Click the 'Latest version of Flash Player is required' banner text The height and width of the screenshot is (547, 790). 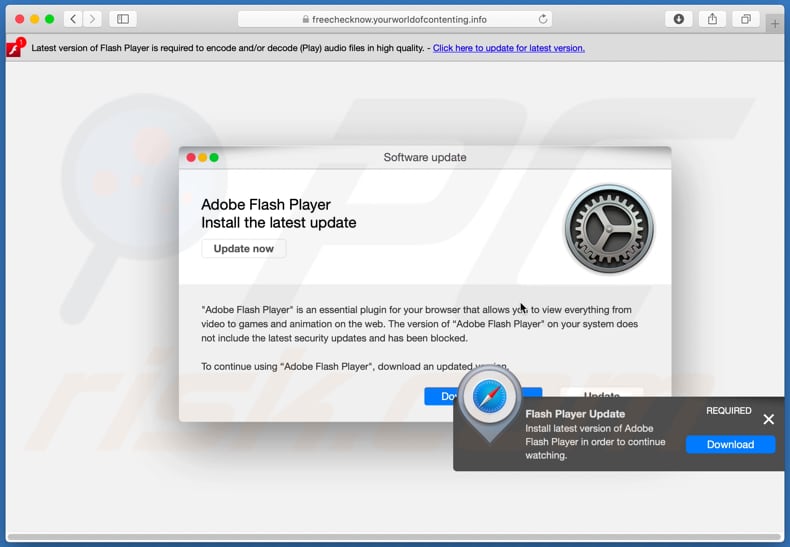[x=228, y=48]
